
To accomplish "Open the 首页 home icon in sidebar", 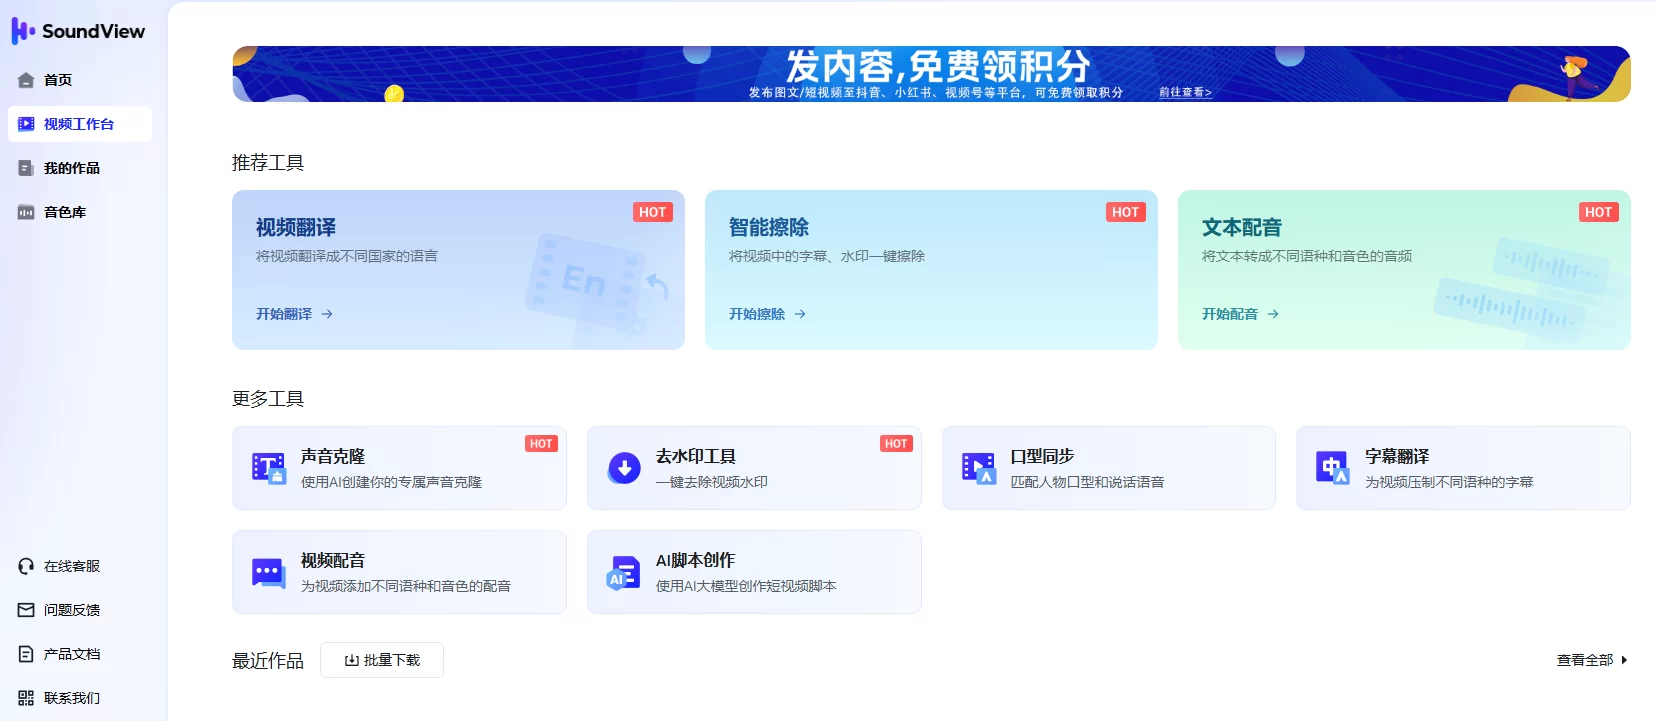I will point(26,80).
